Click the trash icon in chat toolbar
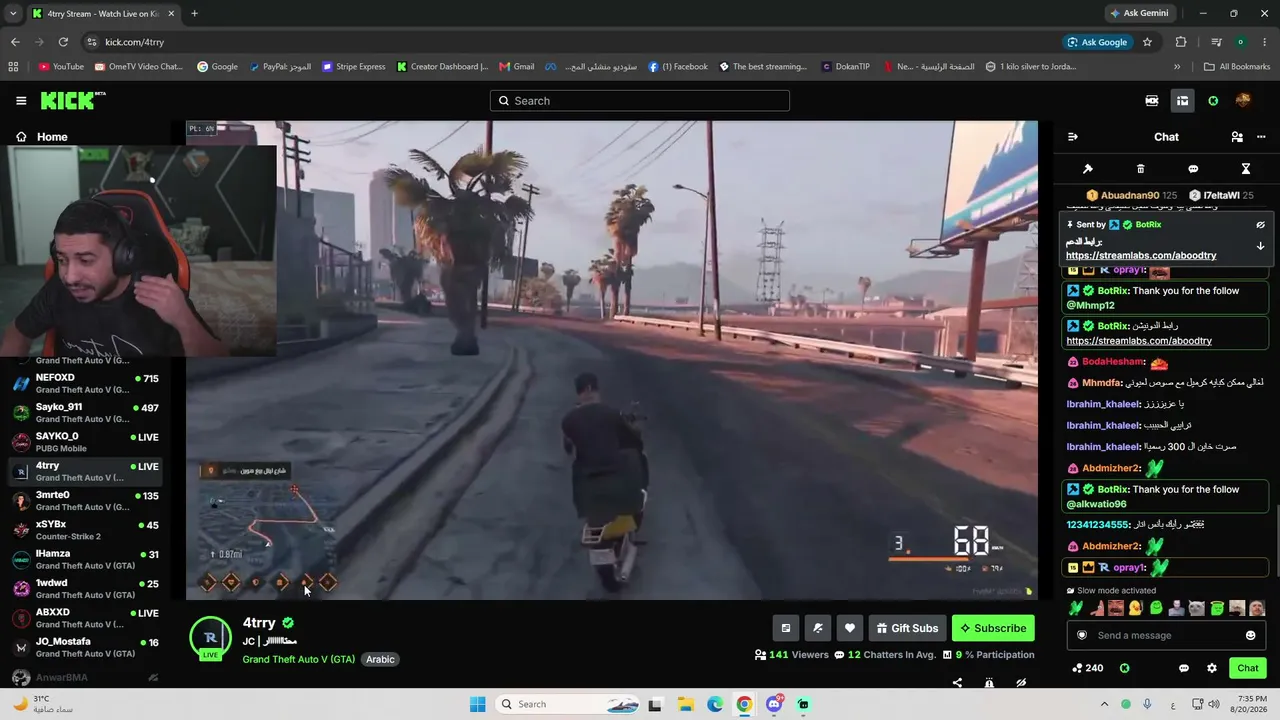 click(1141, 169)
